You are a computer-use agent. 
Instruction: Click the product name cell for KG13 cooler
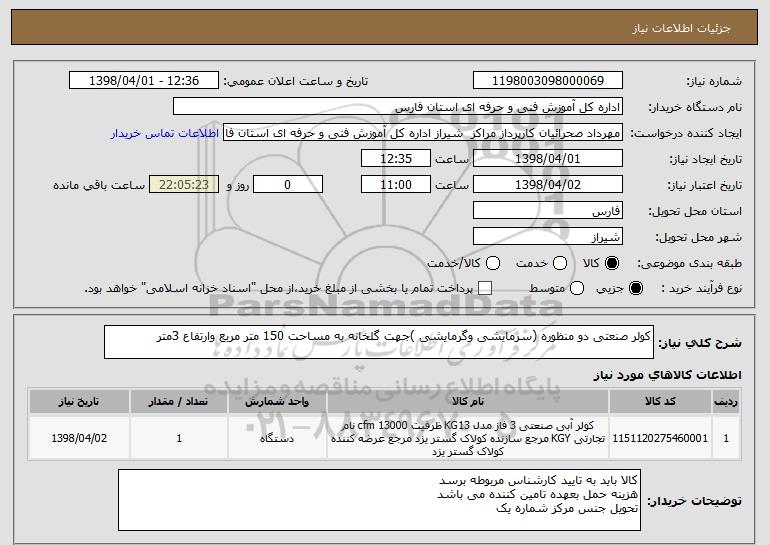[468, 438]
